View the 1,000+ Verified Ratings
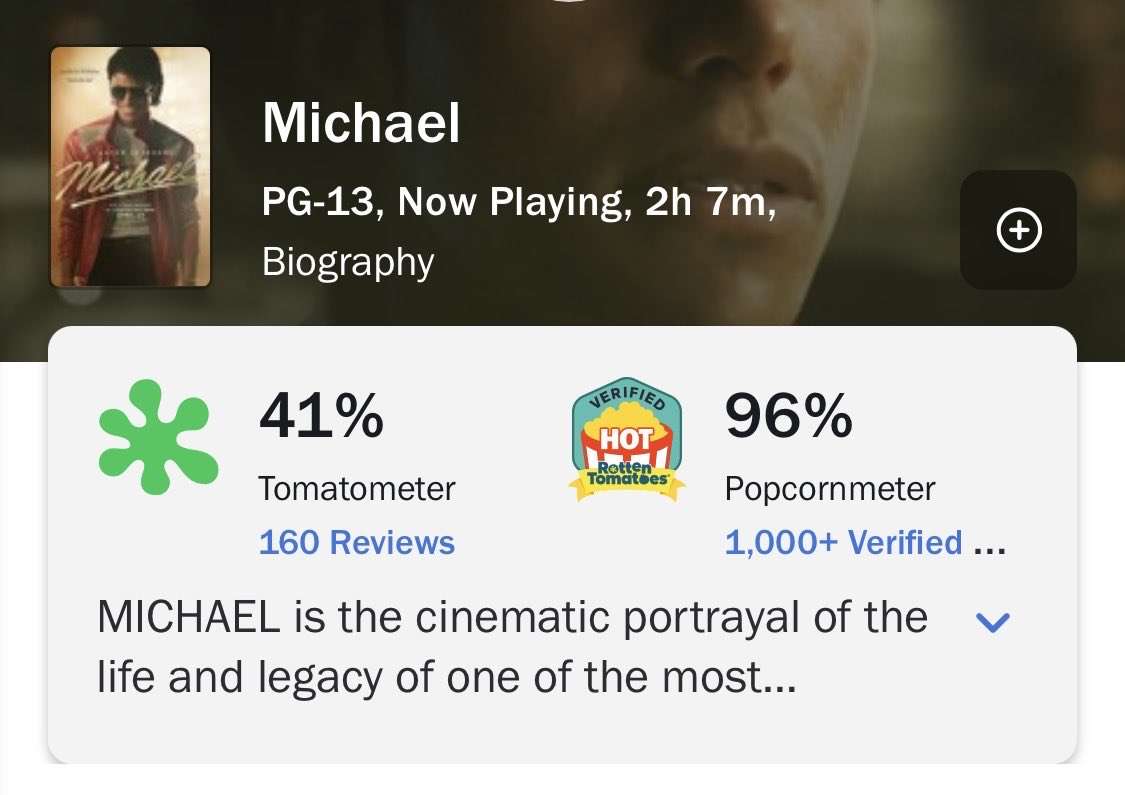1125x795 pixels. (843, 542)
